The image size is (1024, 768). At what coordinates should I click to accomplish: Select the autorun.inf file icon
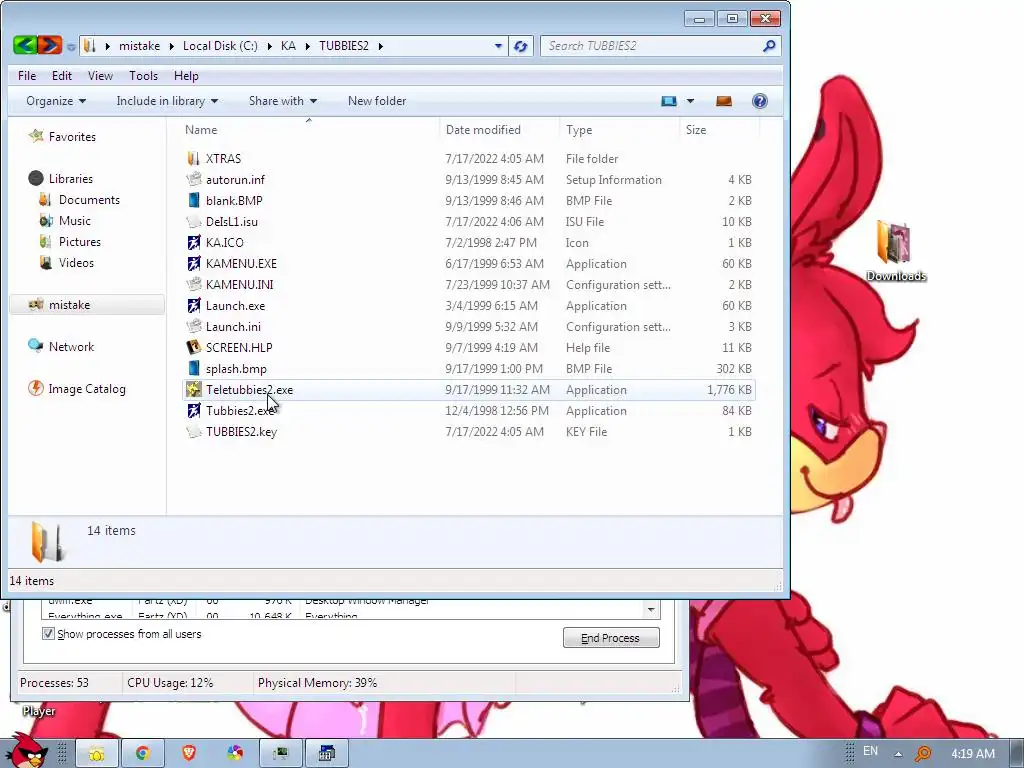pos(193,180)
